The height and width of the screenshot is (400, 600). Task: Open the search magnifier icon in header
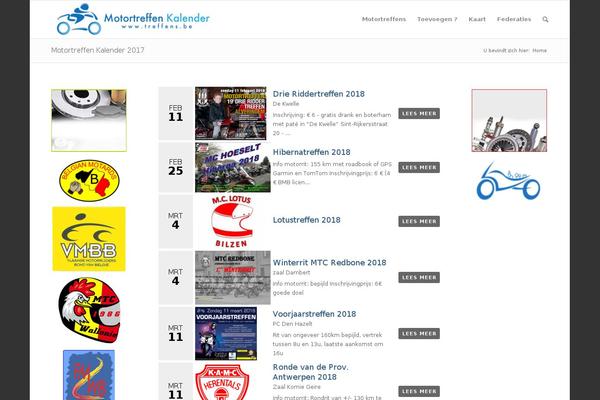point(545,19)
